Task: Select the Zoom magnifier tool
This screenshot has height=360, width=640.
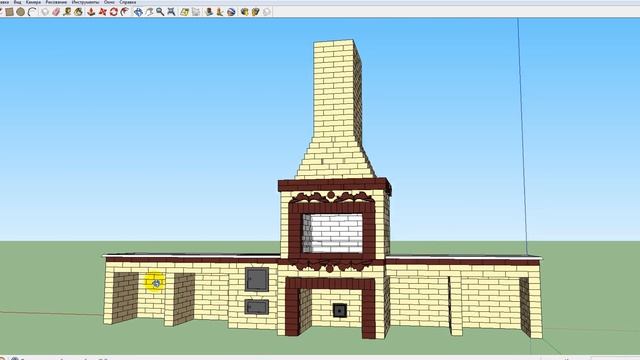Action: [x=160, y=12]
